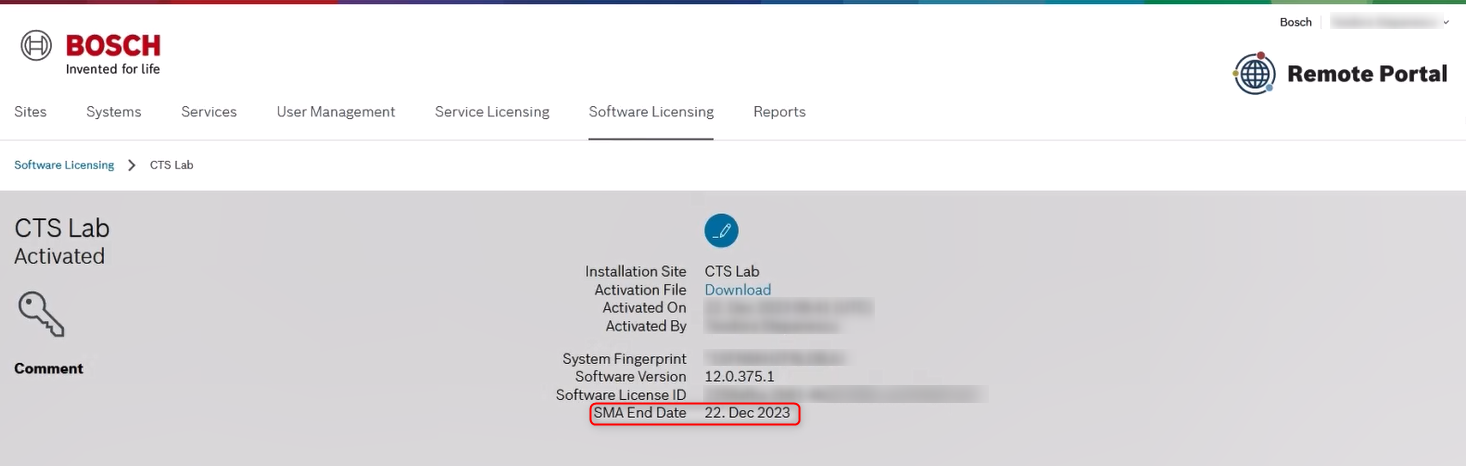Click the Activated On label
Screen dimensions: 1466x466
[645, 308]
